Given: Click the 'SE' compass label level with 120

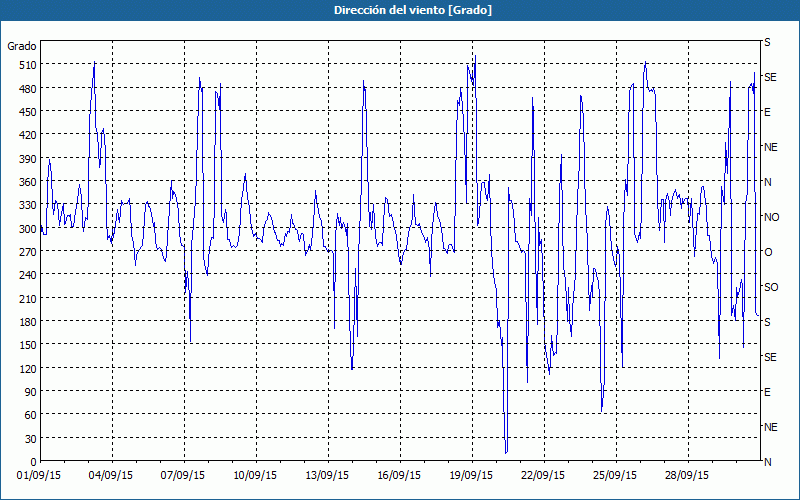Looking at the screenshot, I should pyautogui.click(x=770, y=357).
